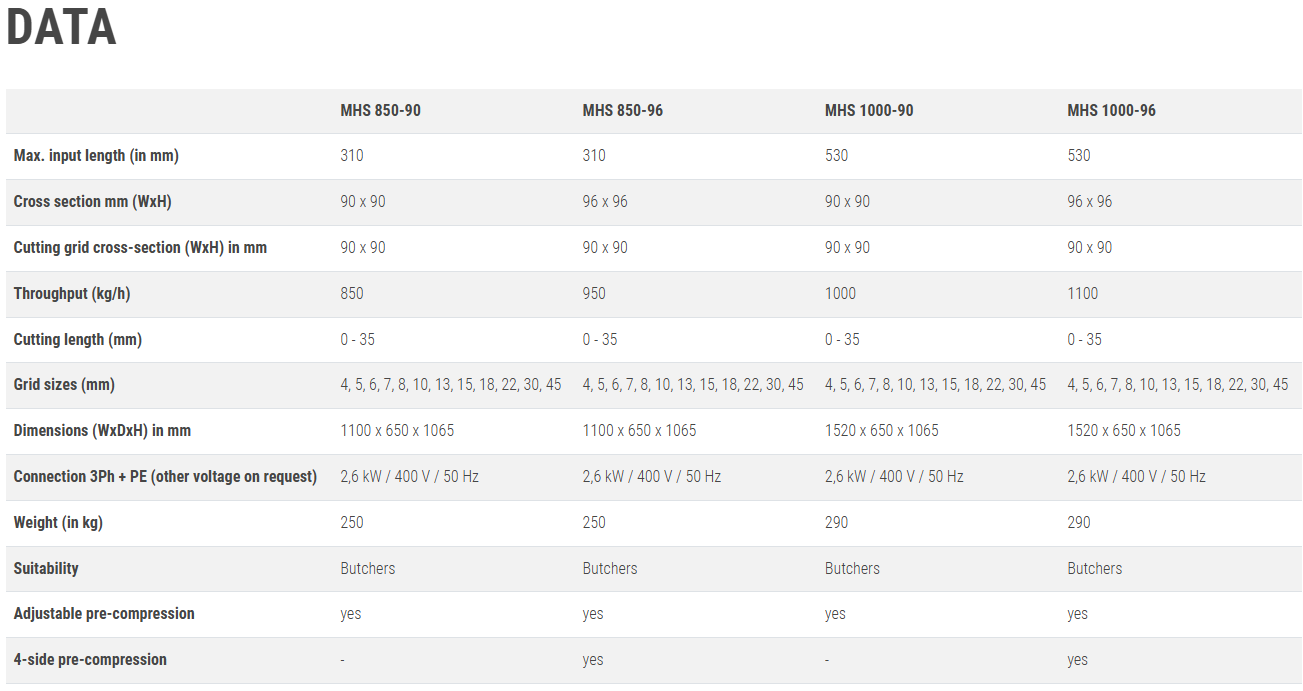The width and height of the screenshot is (1303, 691).
Task: Select the Connection 3Ph + PE row label
Action: pos(165,477)
